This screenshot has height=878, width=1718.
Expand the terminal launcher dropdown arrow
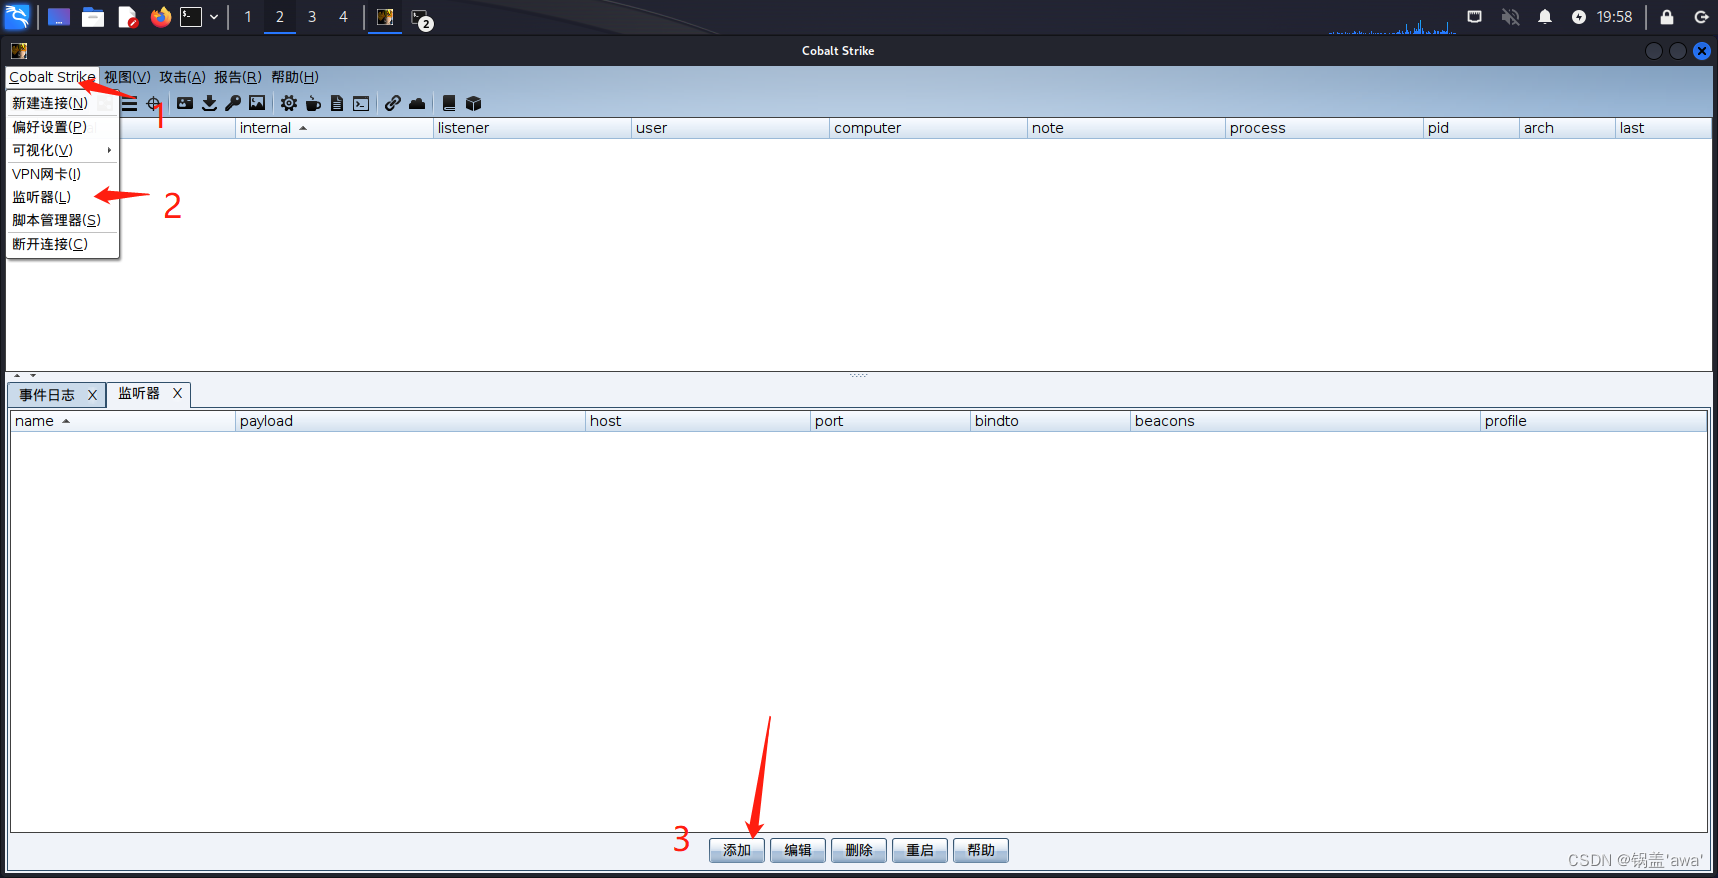(214, 17)
